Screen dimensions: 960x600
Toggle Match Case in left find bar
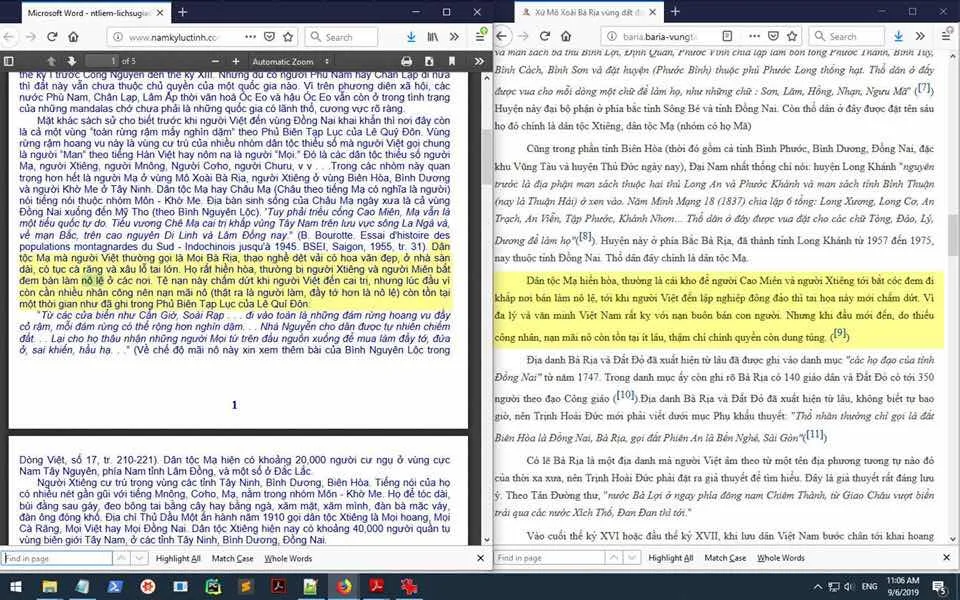(x=233, y=558)
